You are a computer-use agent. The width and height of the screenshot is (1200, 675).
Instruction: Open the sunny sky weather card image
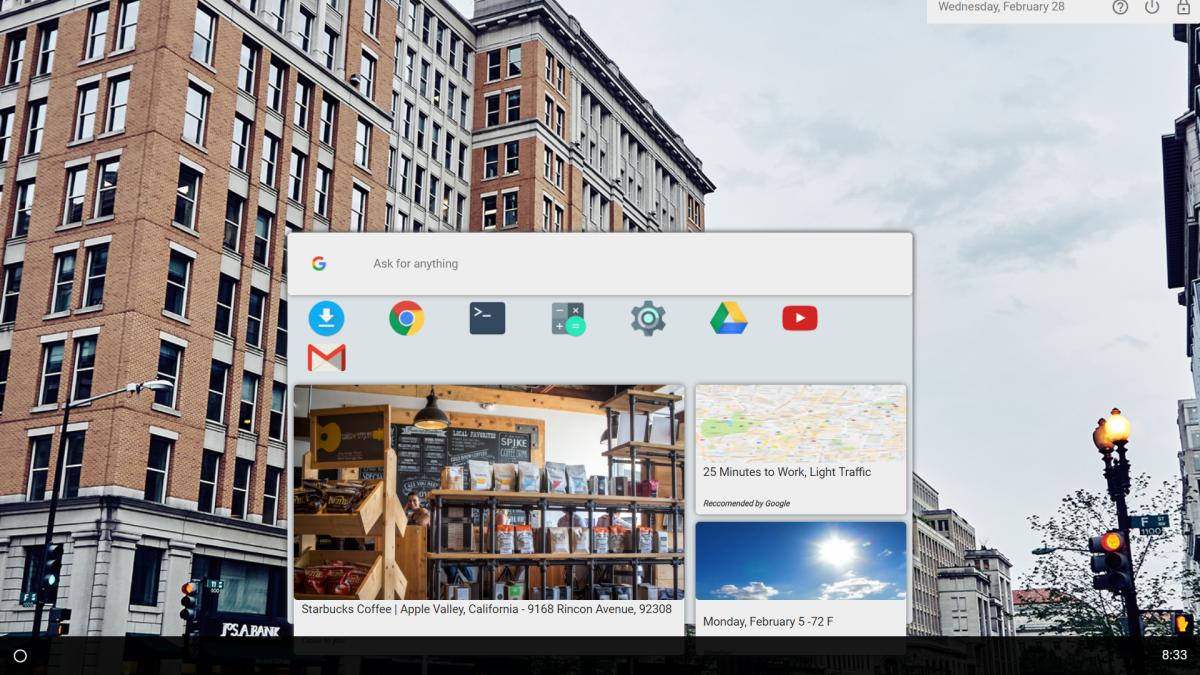(801, 560)
